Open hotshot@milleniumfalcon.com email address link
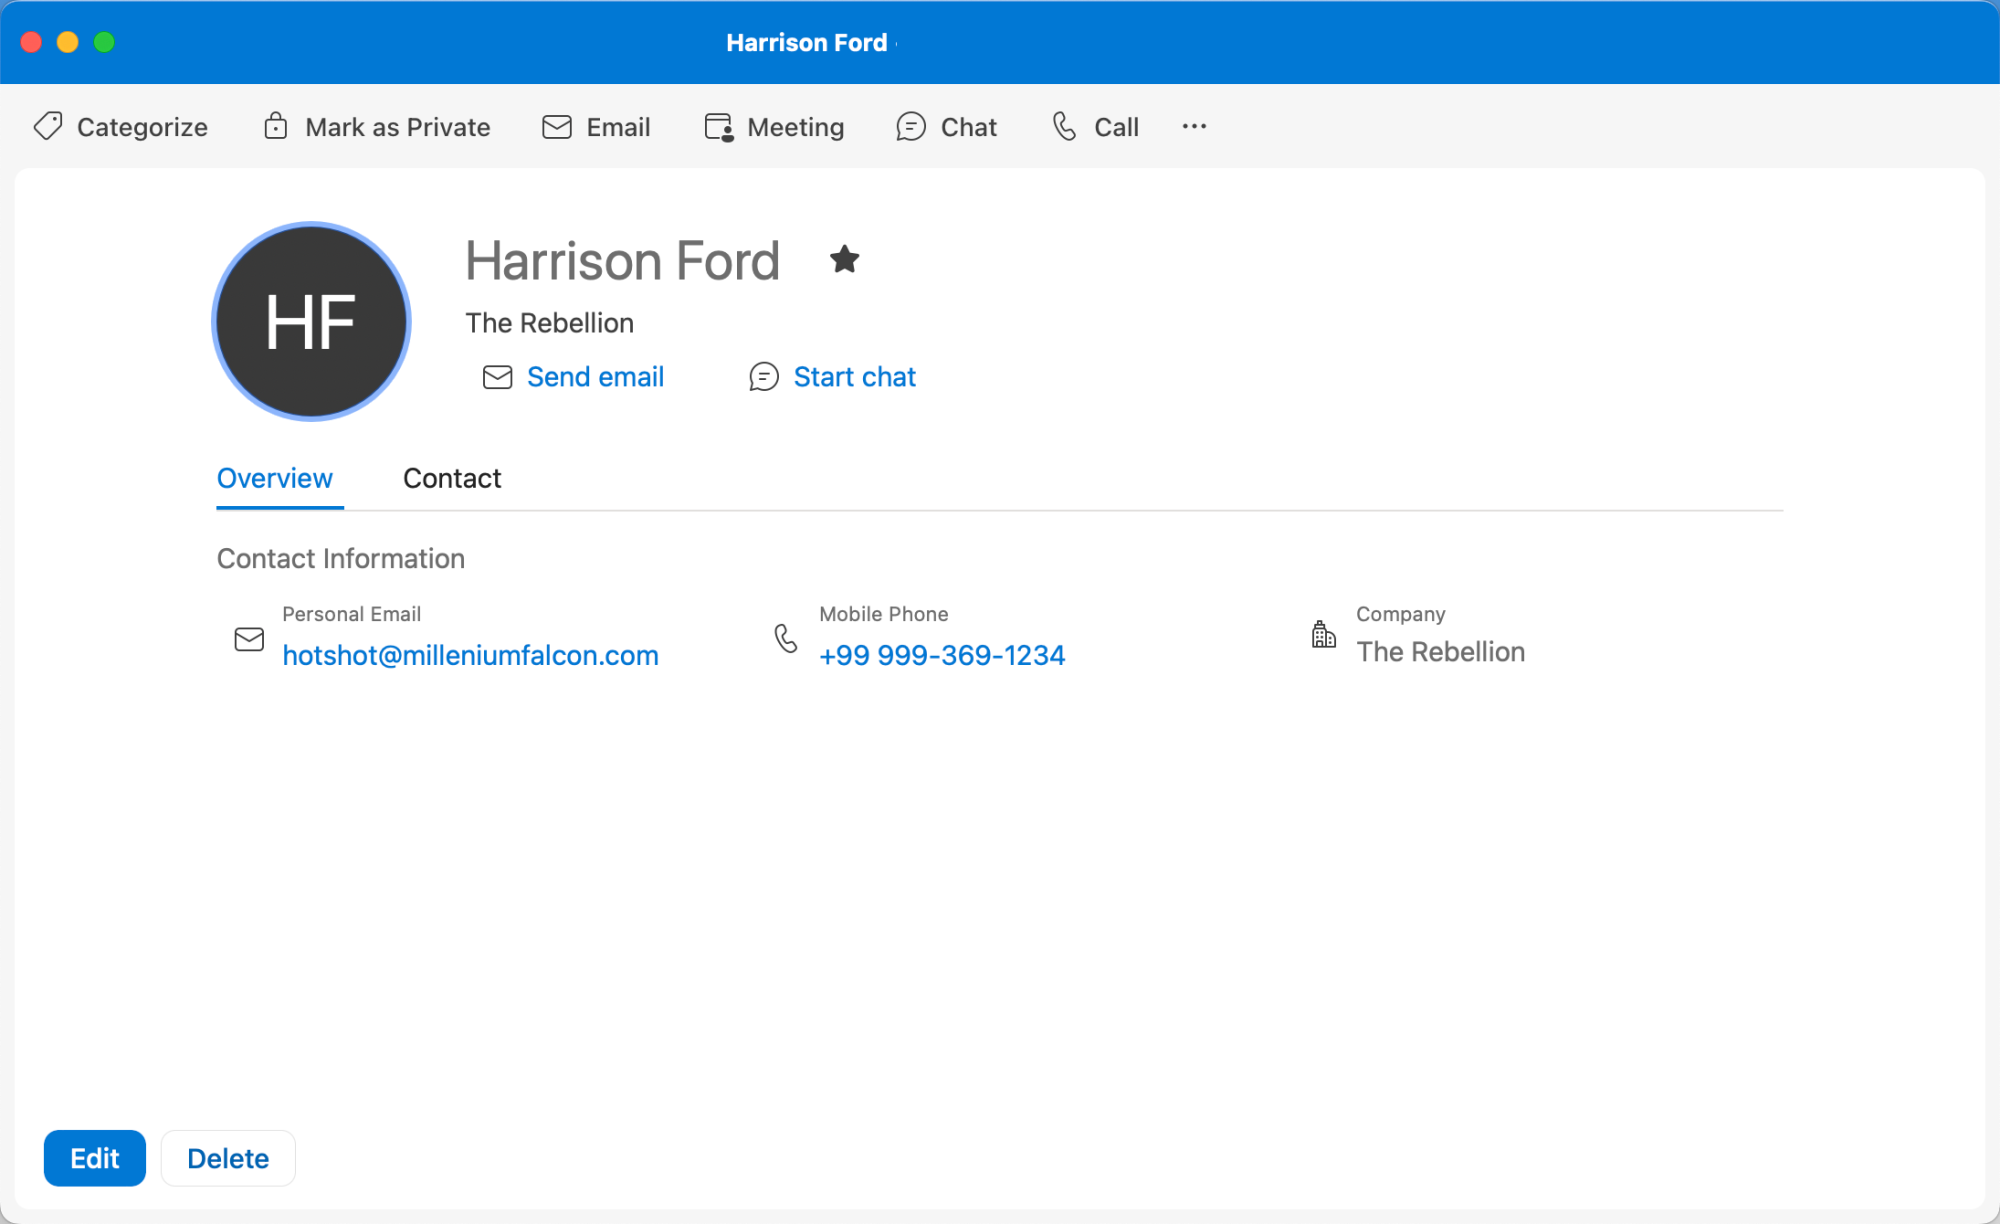This screenshot has height=1224, width=2000. coord(470,655)
